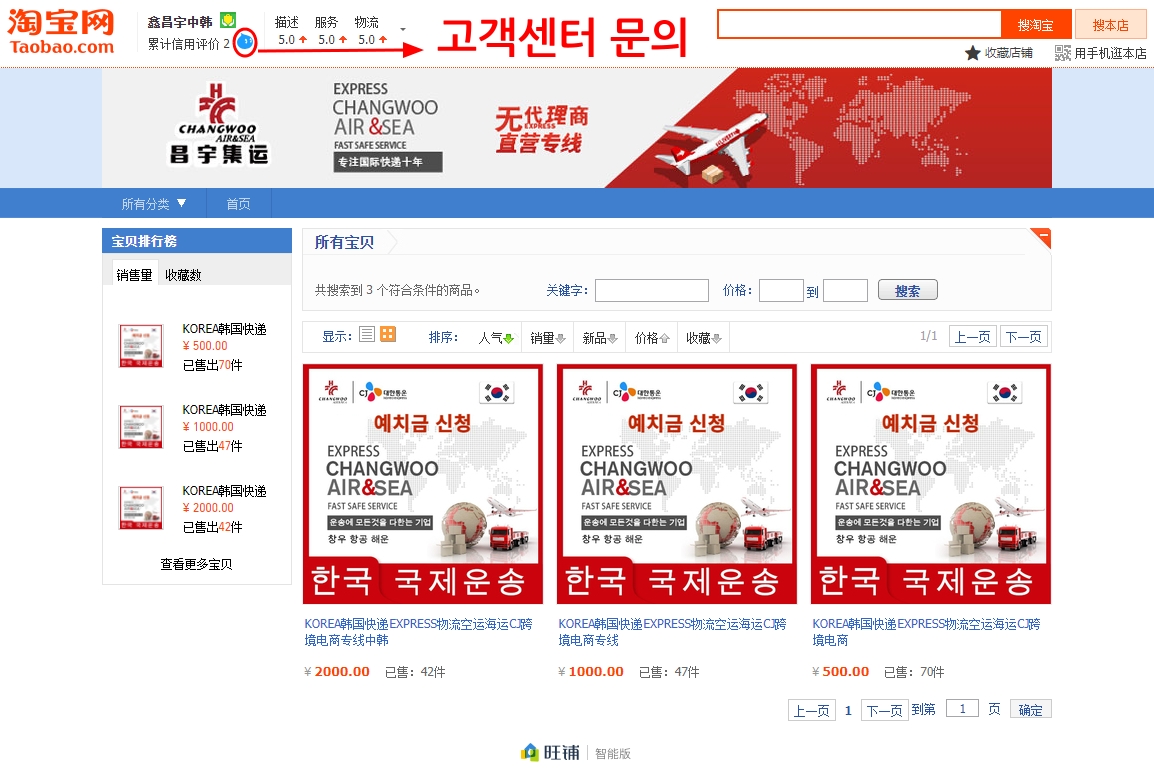
Task: Click the orange corner icon of 所有宝贝 panel
Action: (x=1041, y=238)
